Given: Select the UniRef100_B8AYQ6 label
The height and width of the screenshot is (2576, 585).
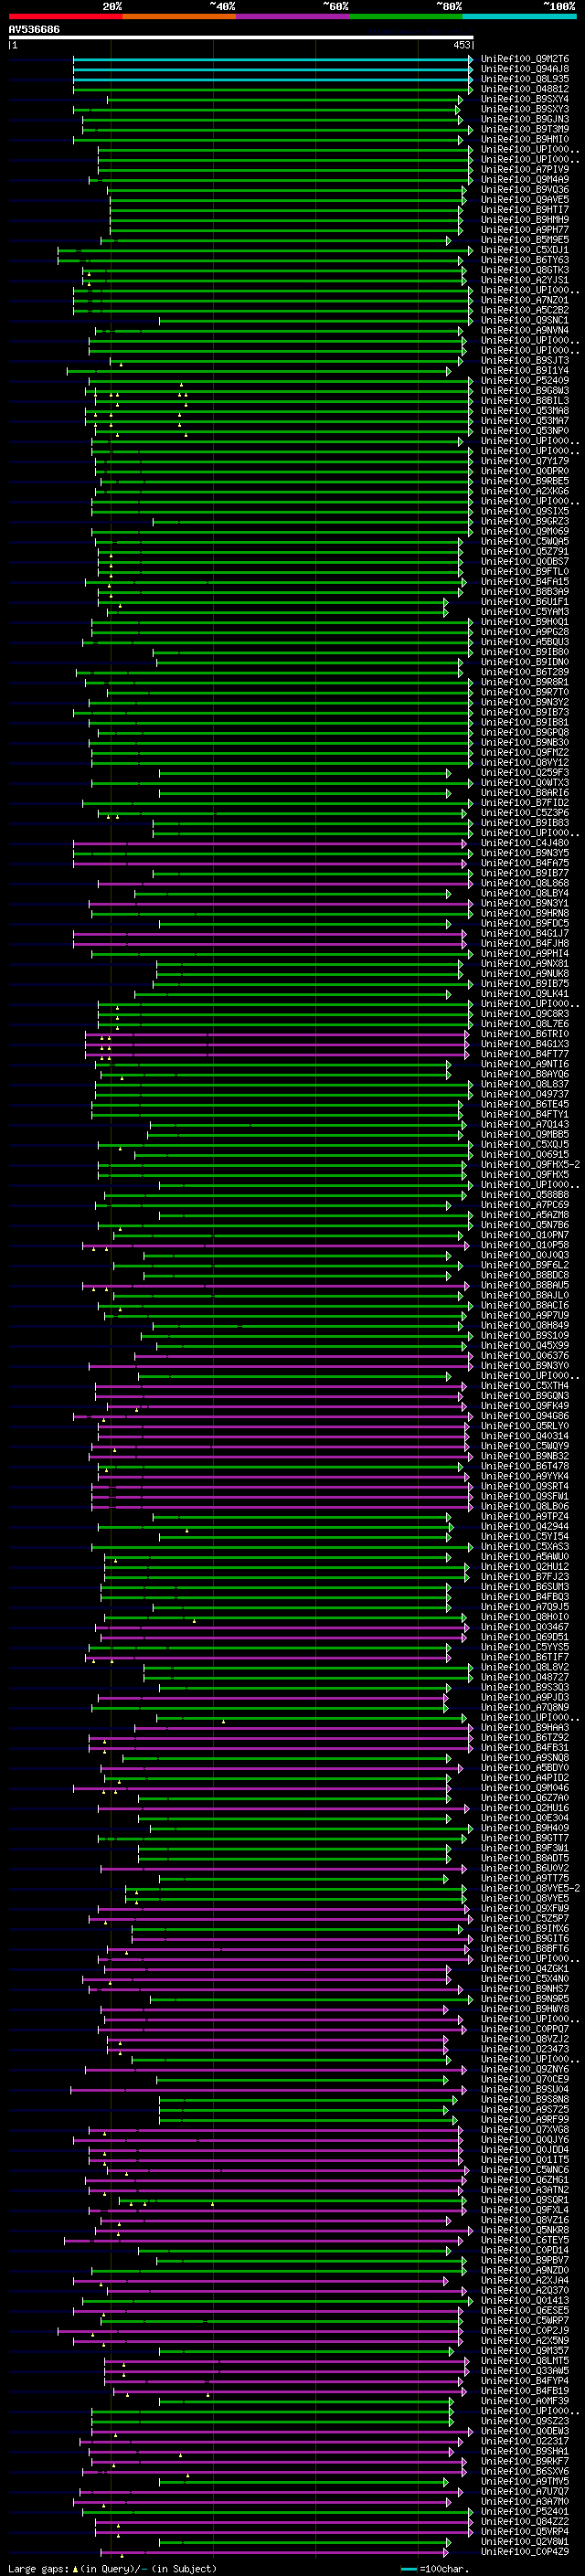Looking at the screenshot, I should coord(525,1074).
